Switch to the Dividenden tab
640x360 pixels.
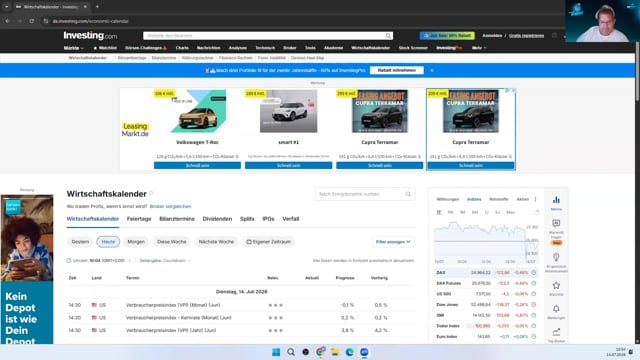pos(217,219)
